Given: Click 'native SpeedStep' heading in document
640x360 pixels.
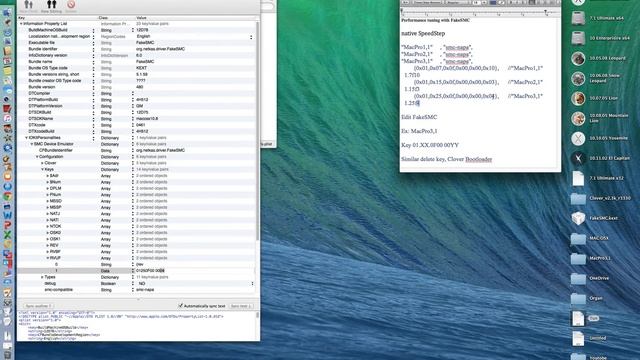Looking at the screenshot, I should (423, 33).
